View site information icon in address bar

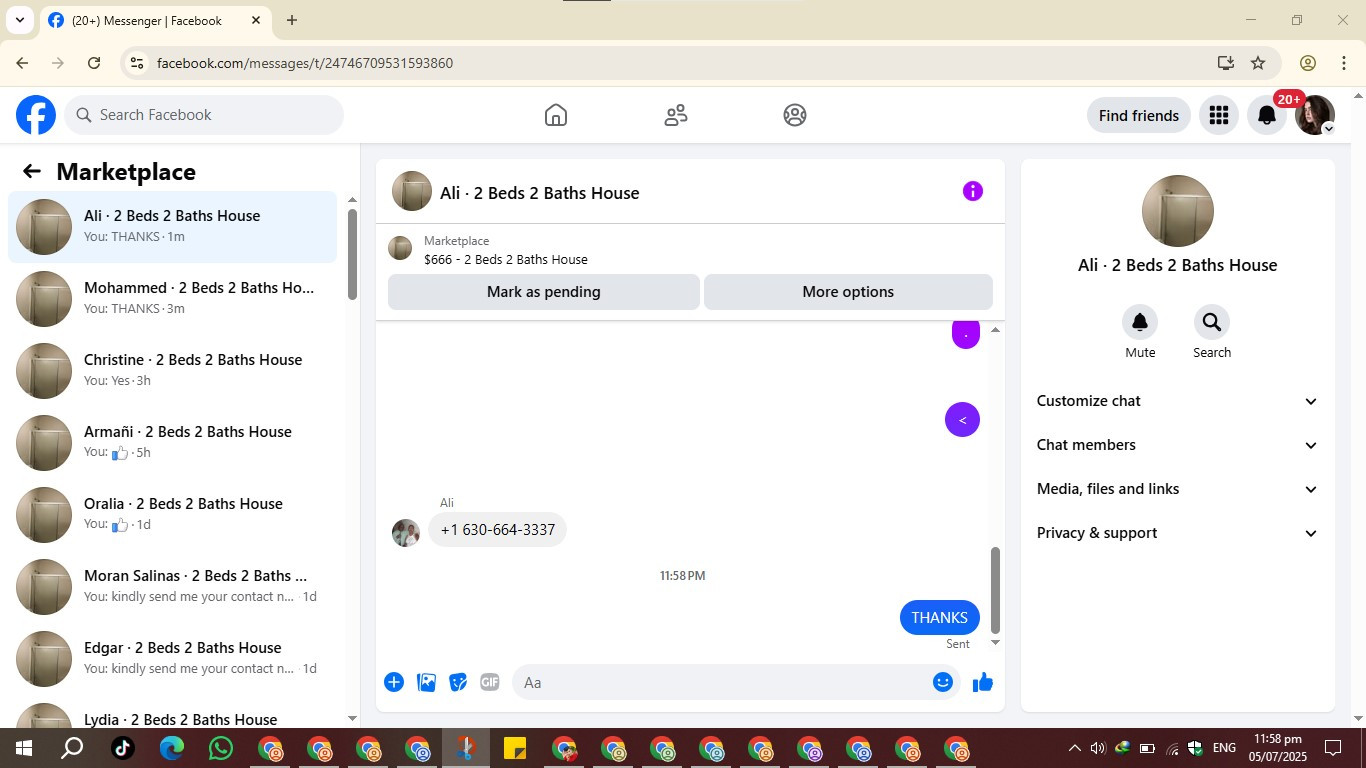pos(138,63)
